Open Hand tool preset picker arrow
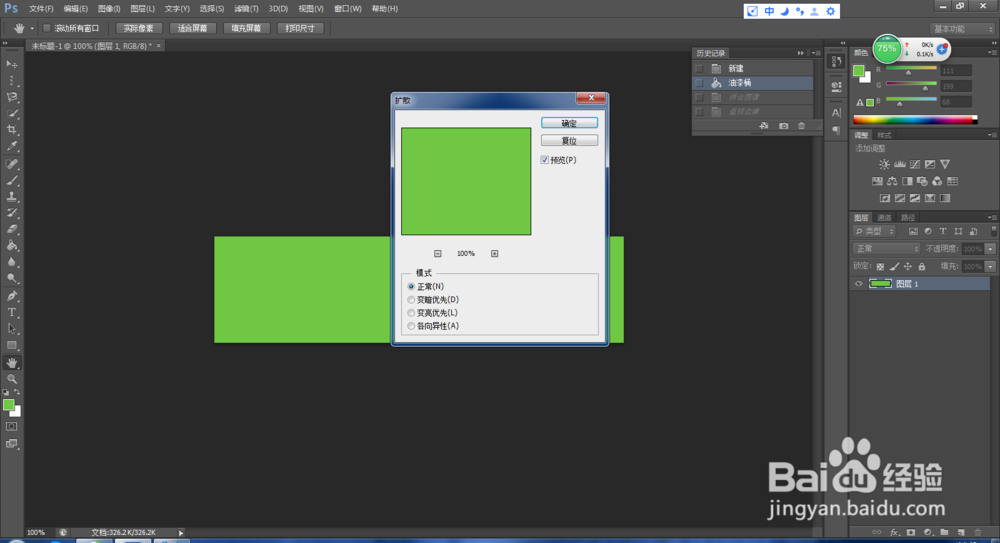 (32, 28)
